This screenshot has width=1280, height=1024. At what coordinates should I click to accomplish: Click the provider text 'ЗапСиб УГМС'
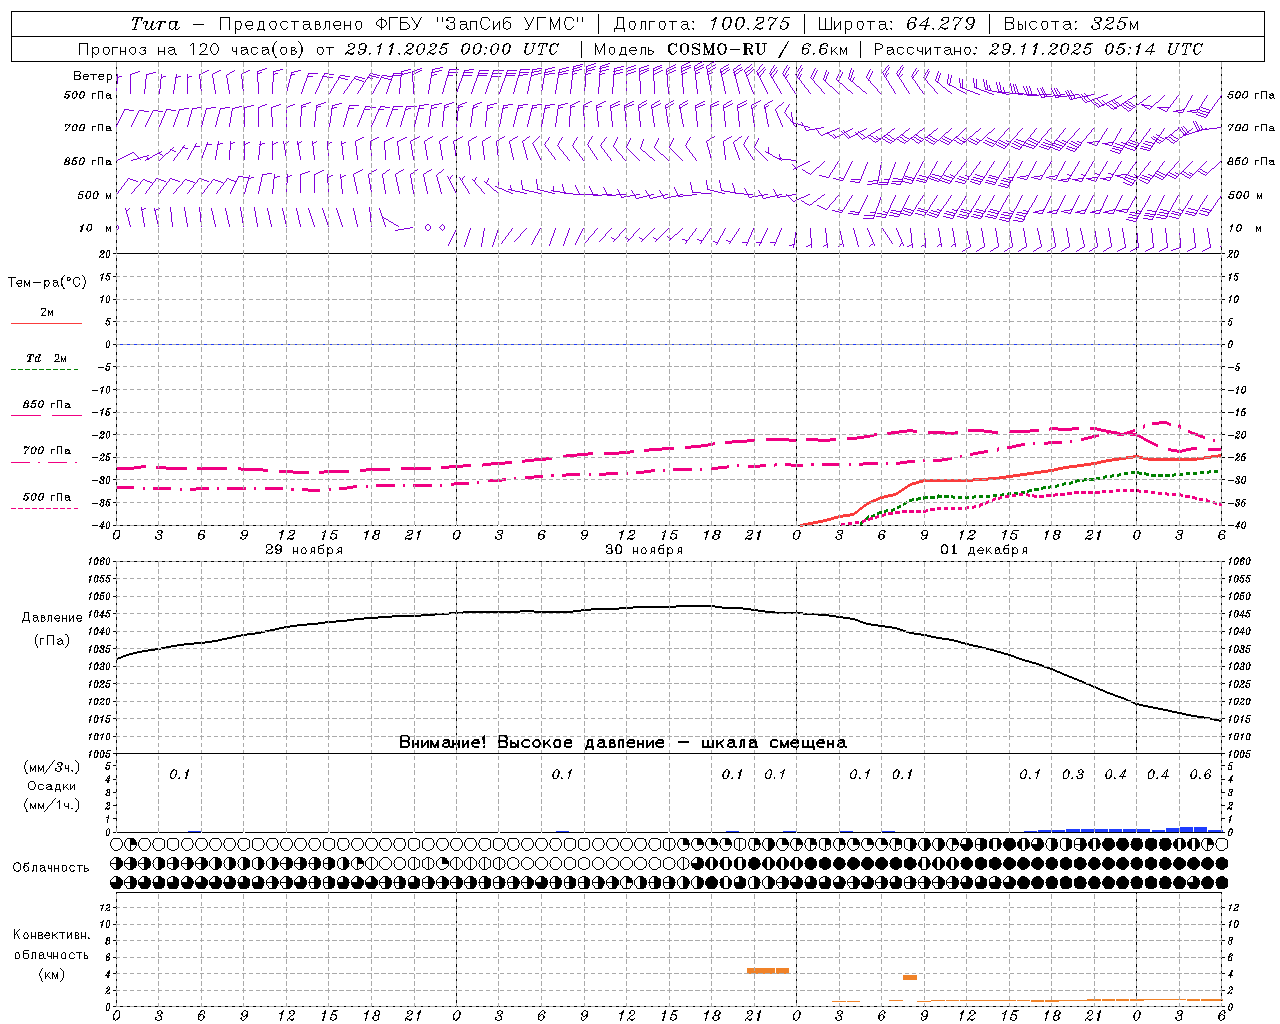pyautogui.click(x=510, y=24)
